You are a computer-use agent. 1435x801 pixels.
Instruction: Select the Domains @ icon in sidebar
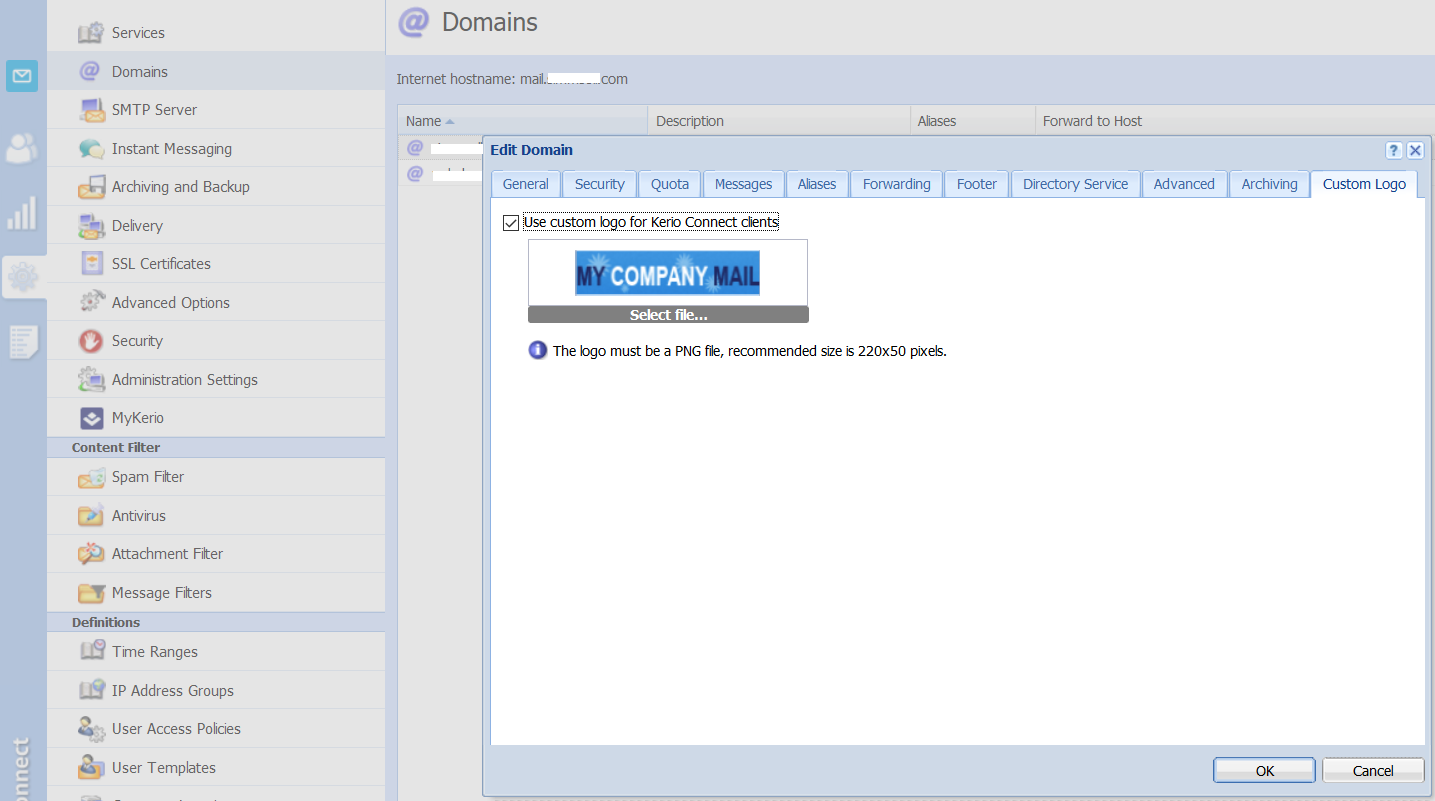pyautogui.click(x=91, y=71)
